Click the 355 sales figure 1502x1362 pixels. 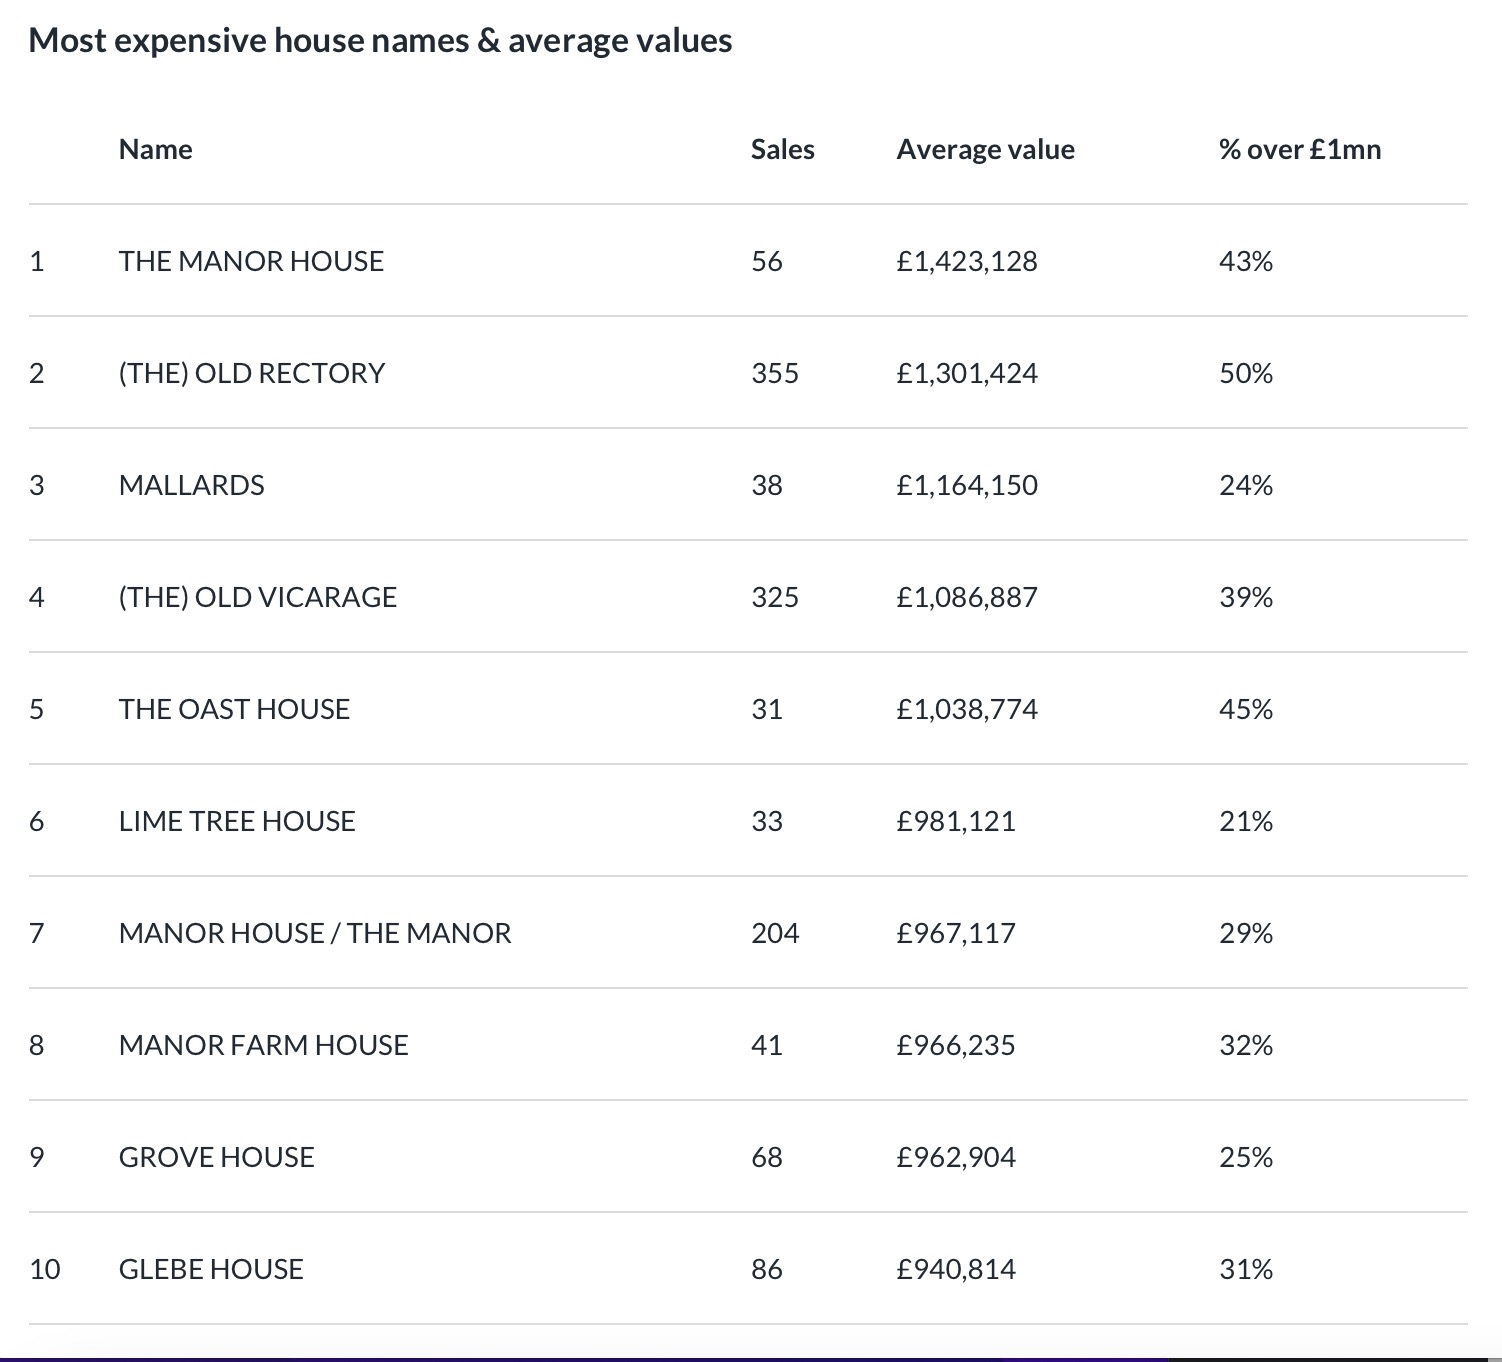pyautogui.click(x=775, y=373)
